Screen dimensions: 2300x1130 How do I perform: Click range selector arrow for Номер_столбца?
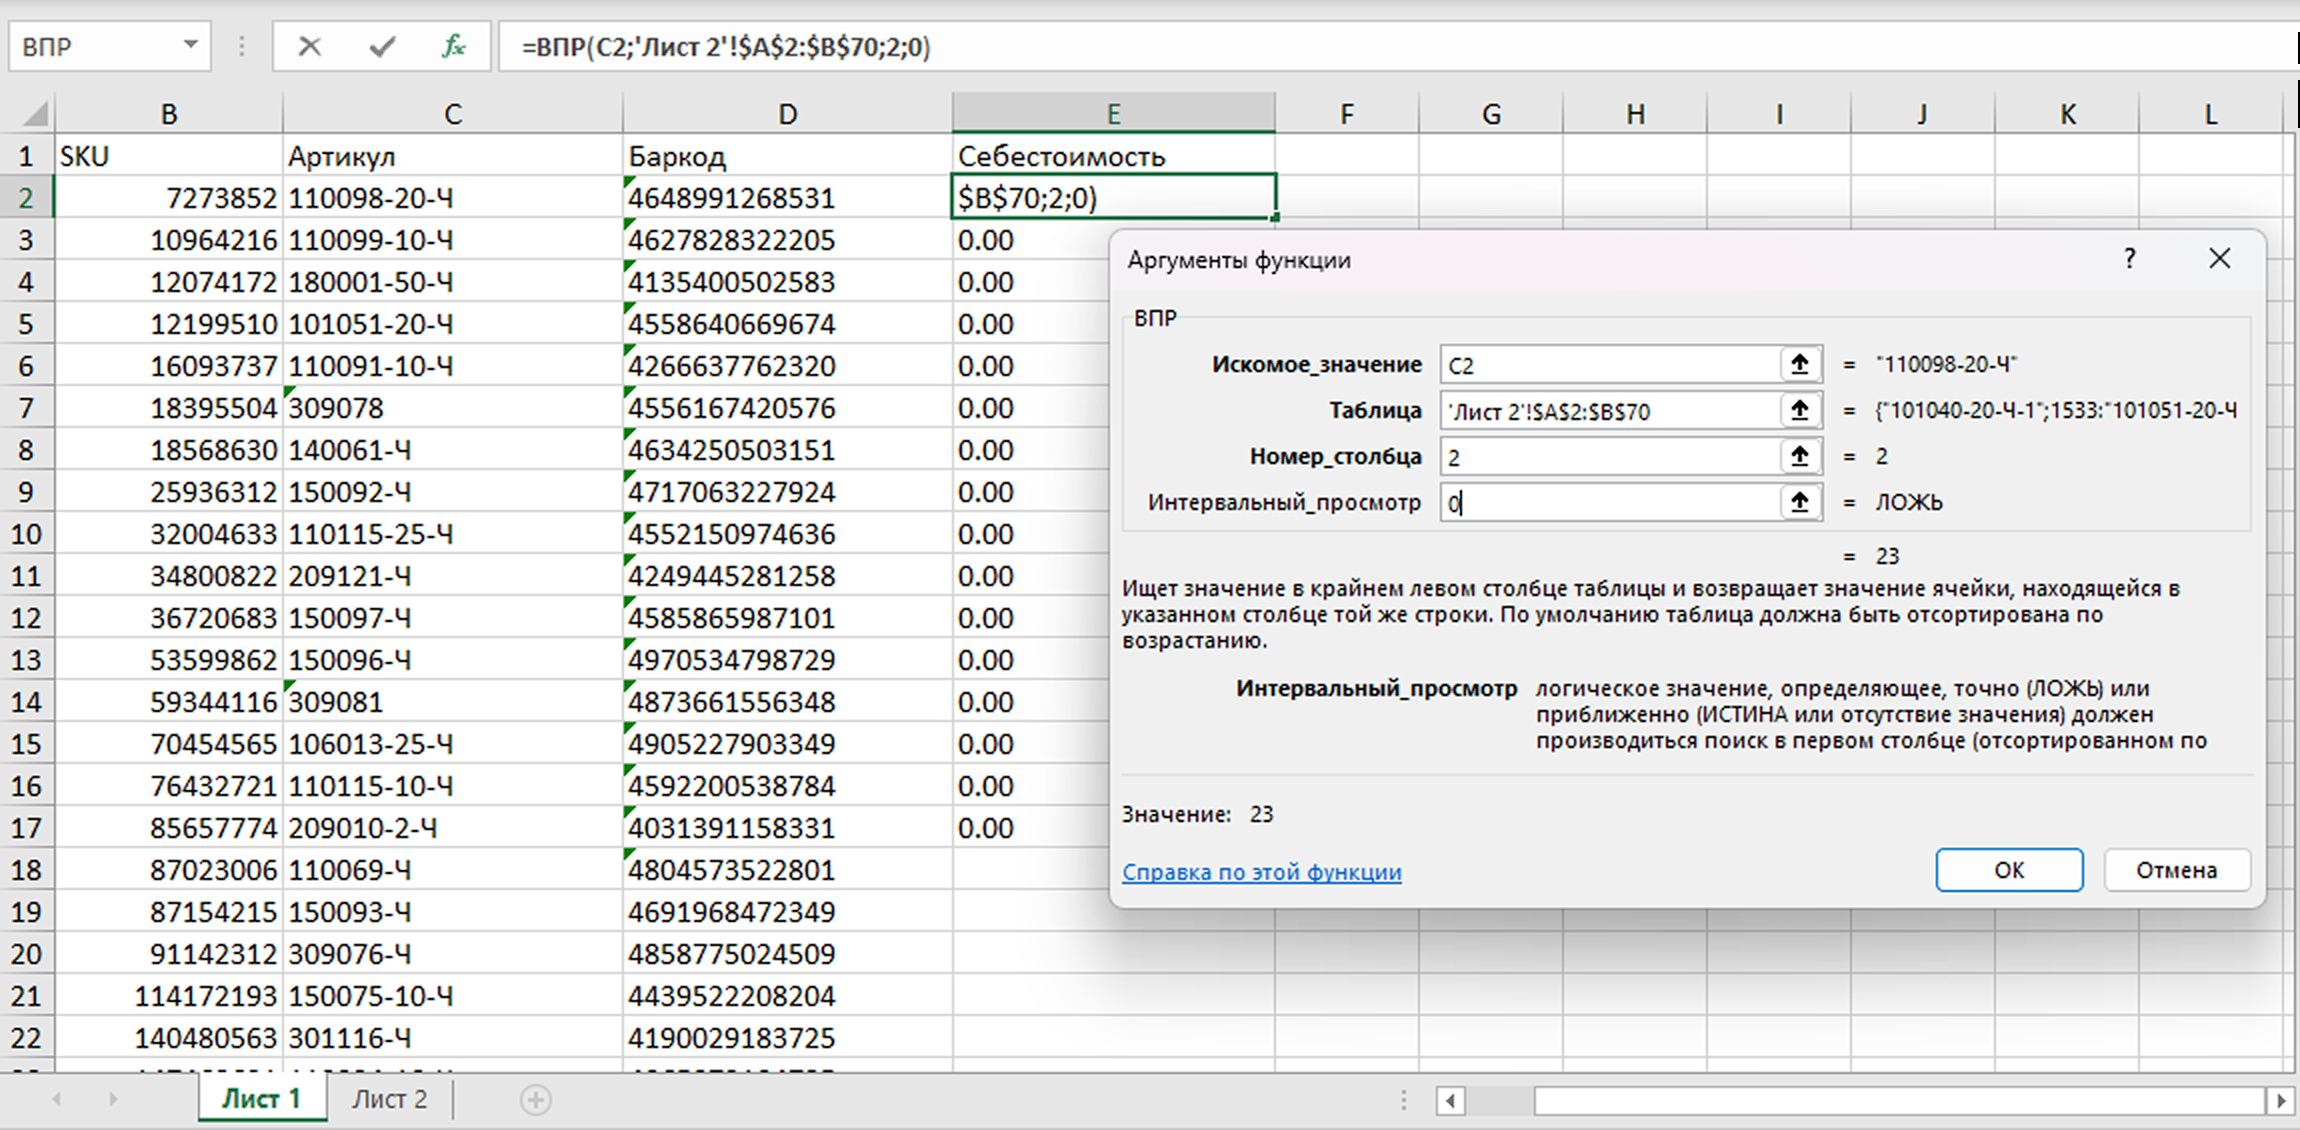(x=1799, y=456)
